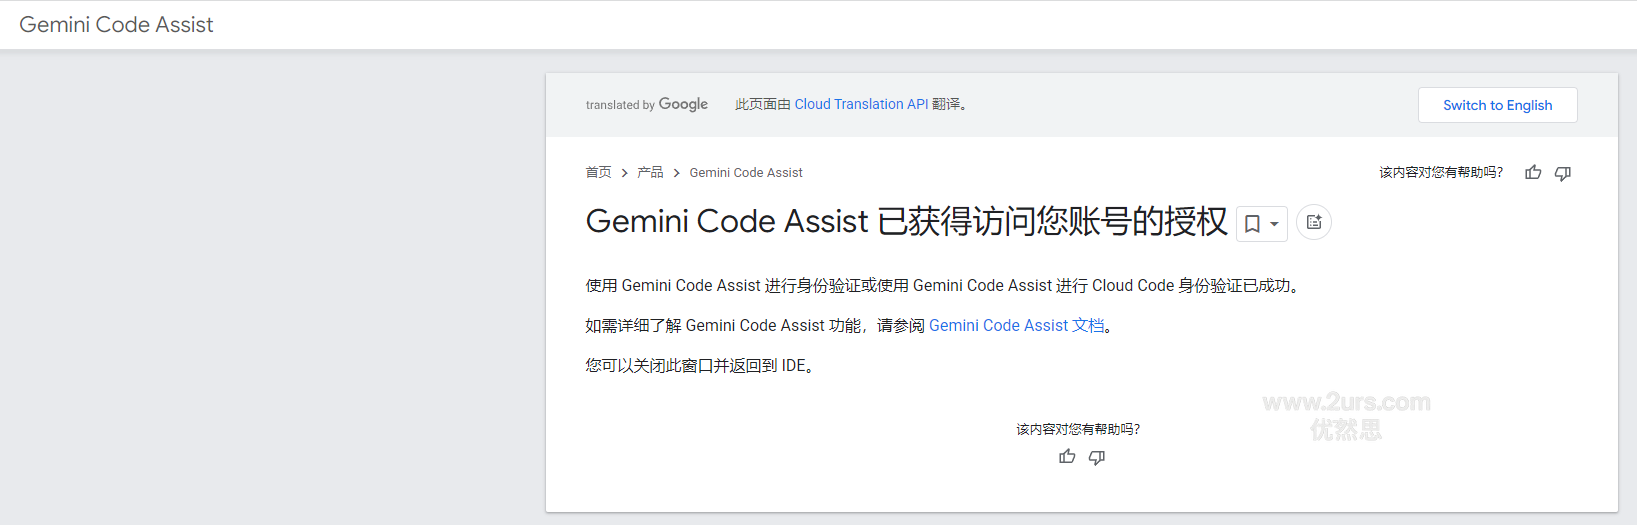The width and height of the screenshot is (1637, 525).
Task: Click the translated by Google logo
Action: coord(647,104)
